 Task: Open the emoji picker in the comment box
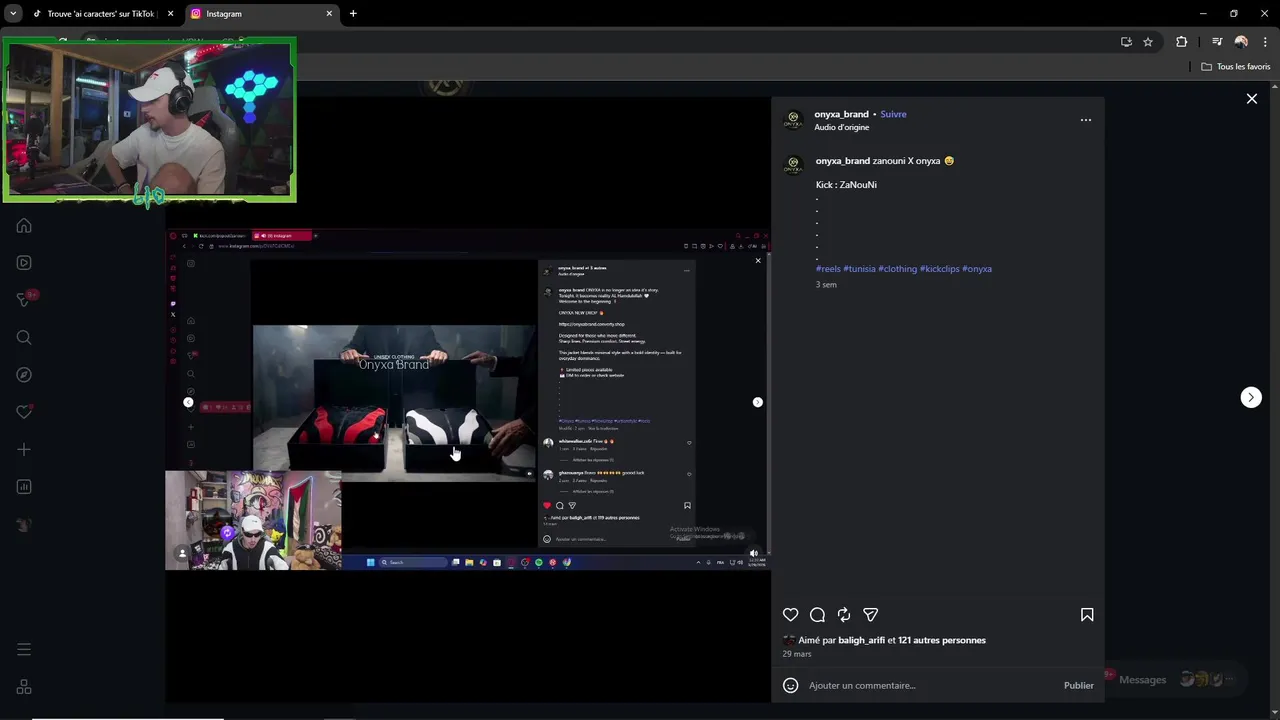tap(791, 685)
